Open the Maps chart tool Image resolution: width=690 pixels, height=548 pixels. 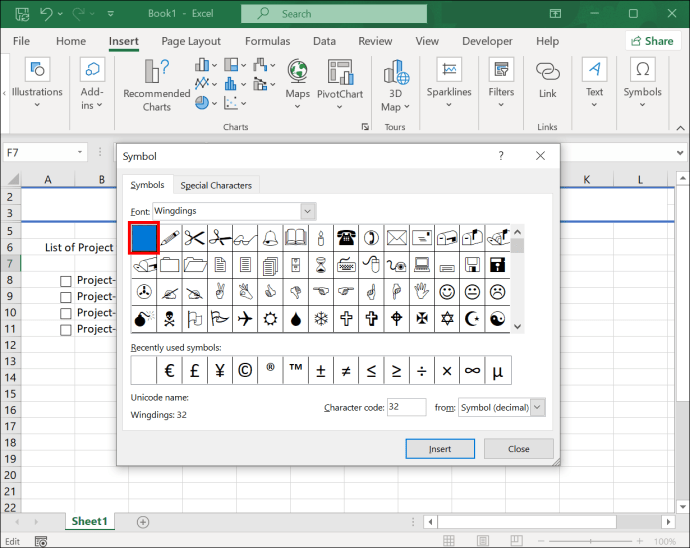pyautogui.click(x=297, y=85)
